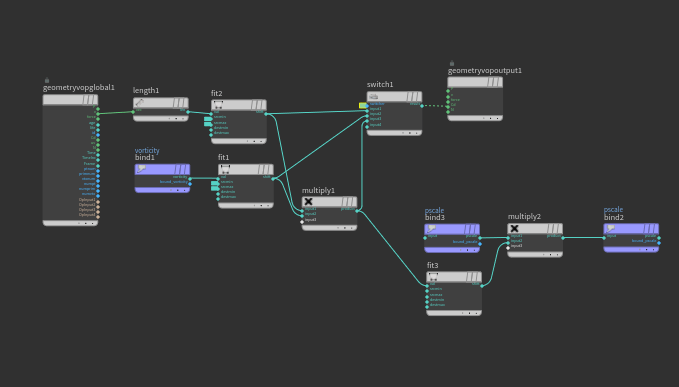The width and height of the screenshot is (679, 387).
Task: Click the middle footer dot on bind1 node
Action: pos(178,190)
